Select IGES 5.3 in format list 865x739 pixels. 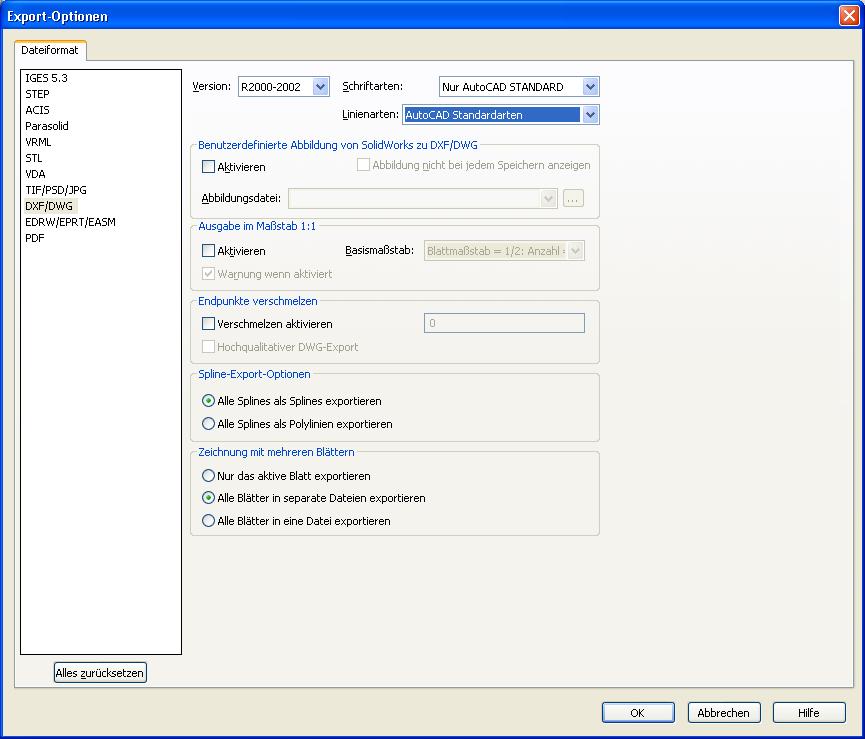46,78
